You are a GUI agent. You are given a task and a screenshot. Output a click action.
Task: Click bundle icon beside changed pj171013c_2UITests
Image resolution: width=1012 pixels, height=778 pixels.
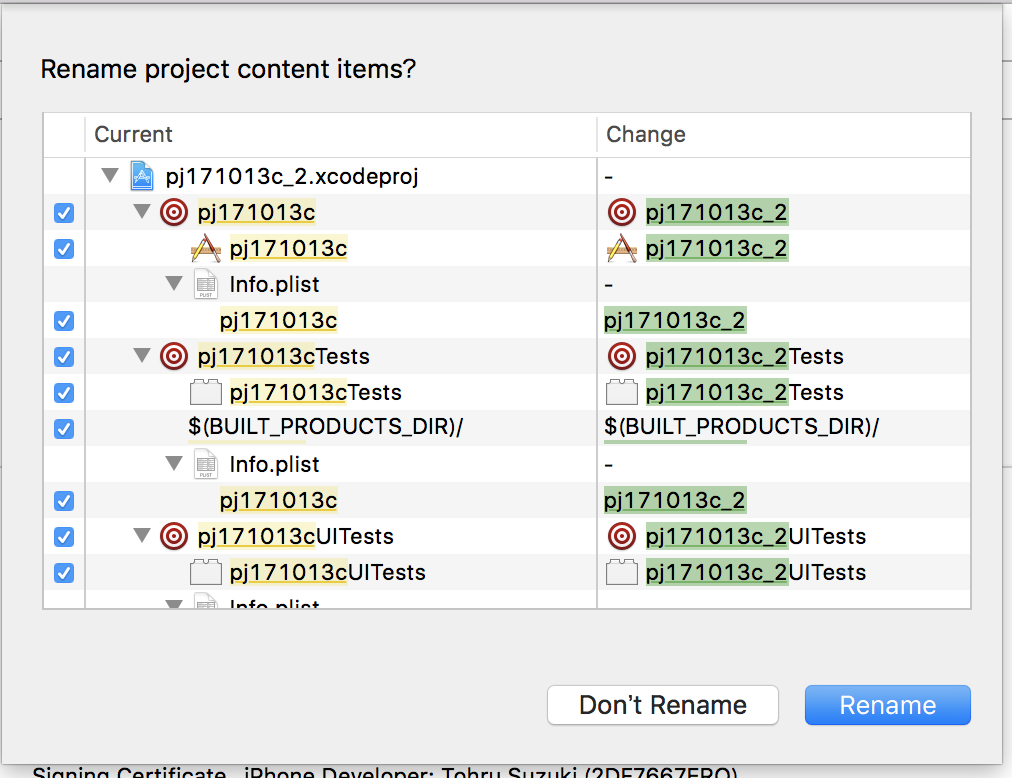point(622,572)
